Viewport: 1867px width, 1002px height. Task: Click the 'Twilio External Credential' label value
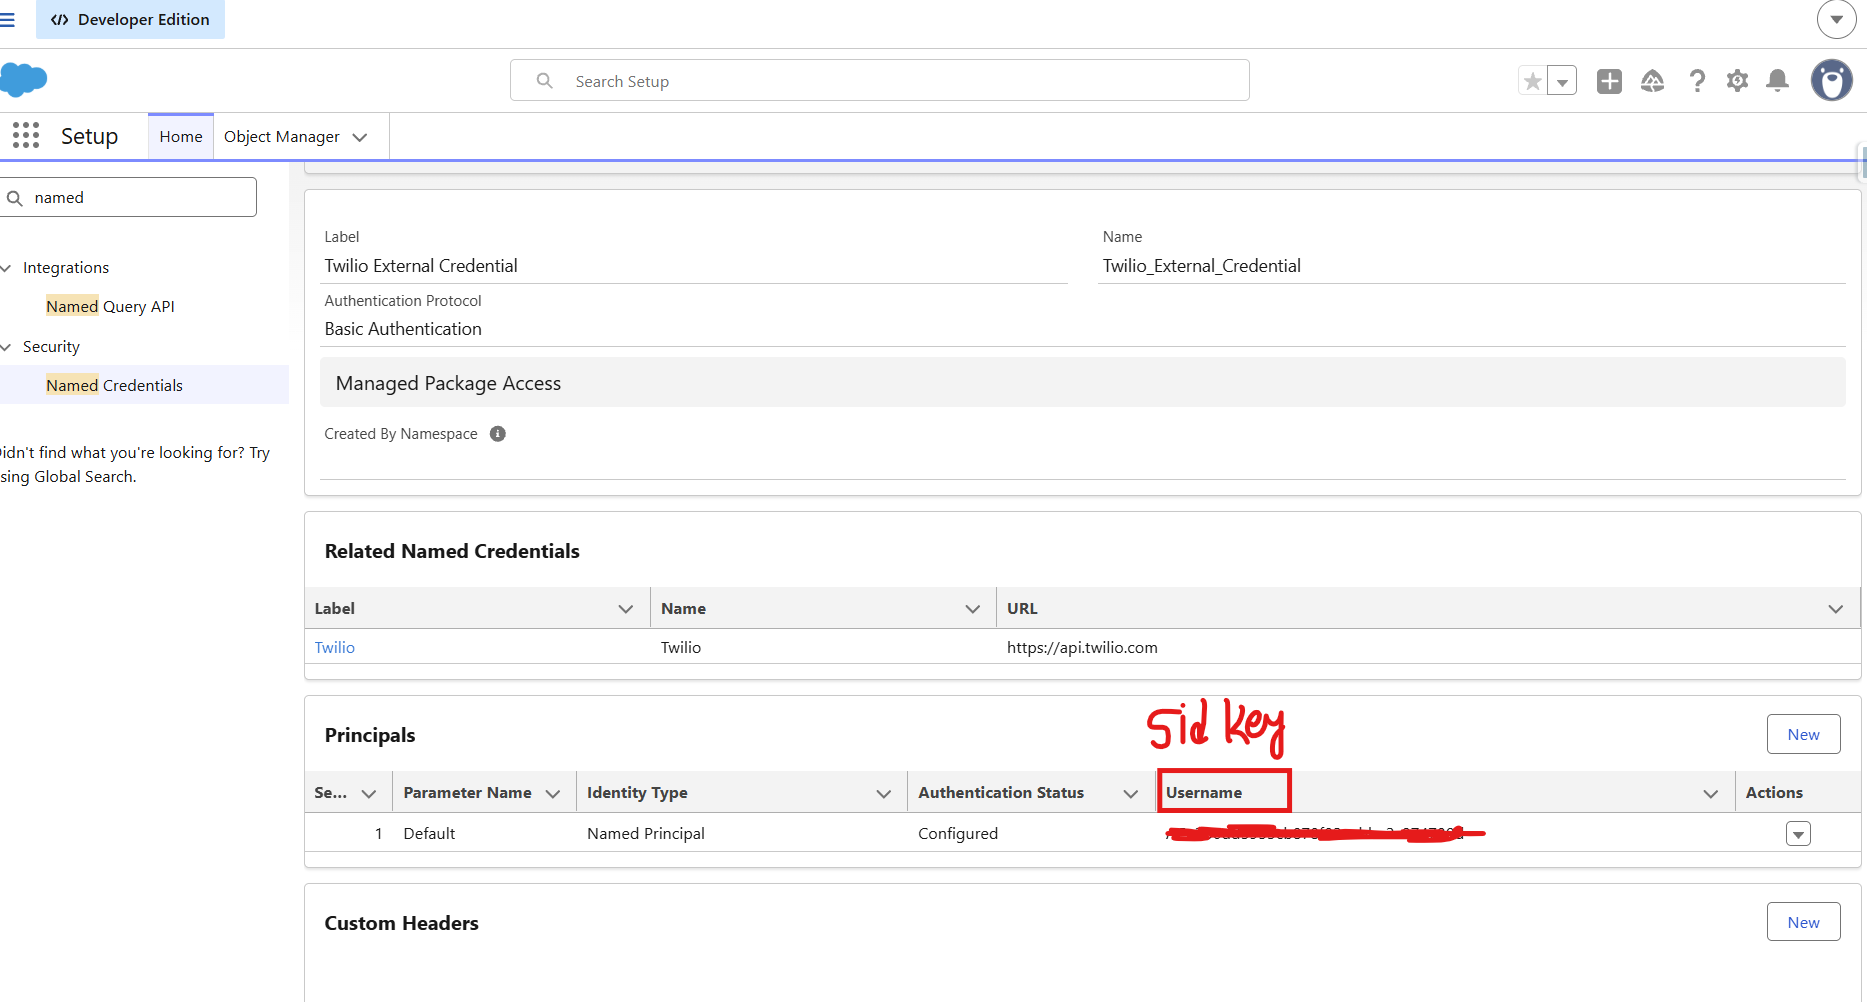pyautogui.click(x=421, y=266)
